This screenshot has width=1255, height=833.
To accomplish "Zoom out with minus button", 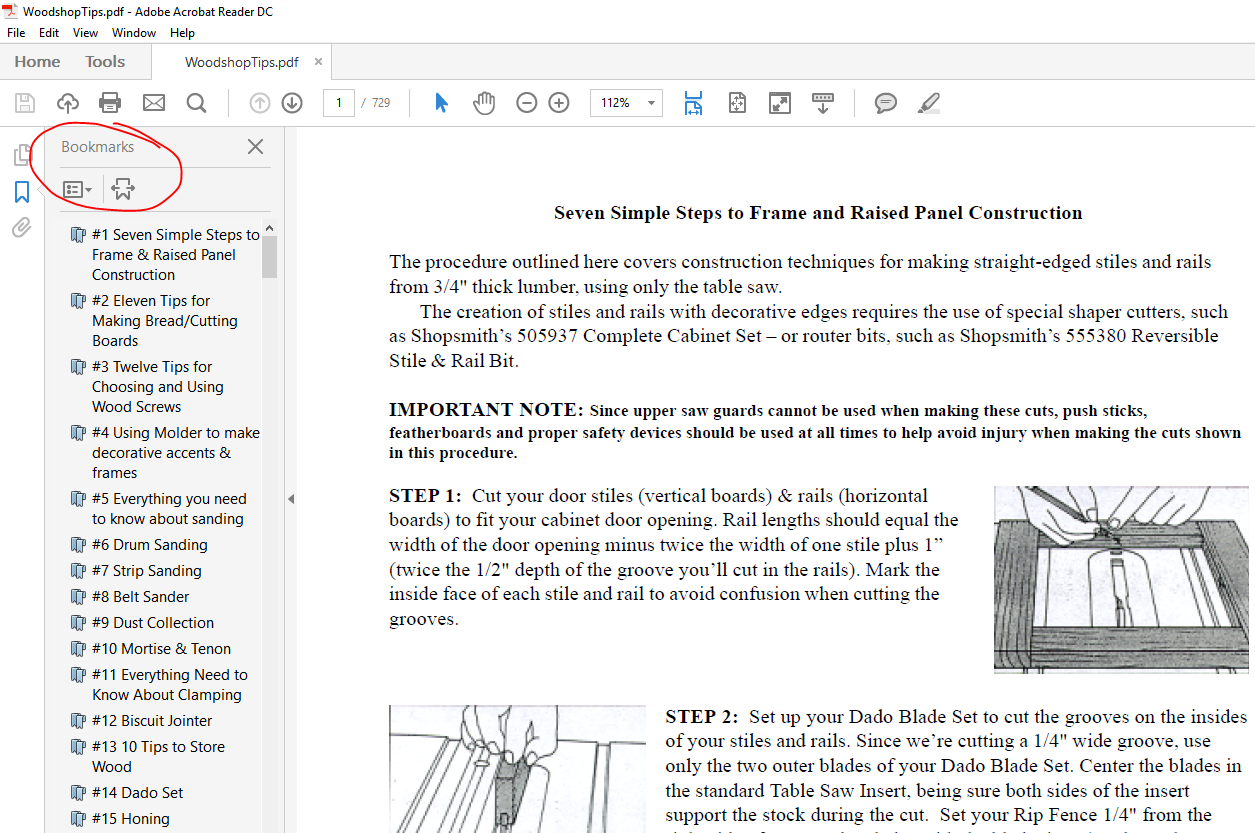I will [527, 103].
